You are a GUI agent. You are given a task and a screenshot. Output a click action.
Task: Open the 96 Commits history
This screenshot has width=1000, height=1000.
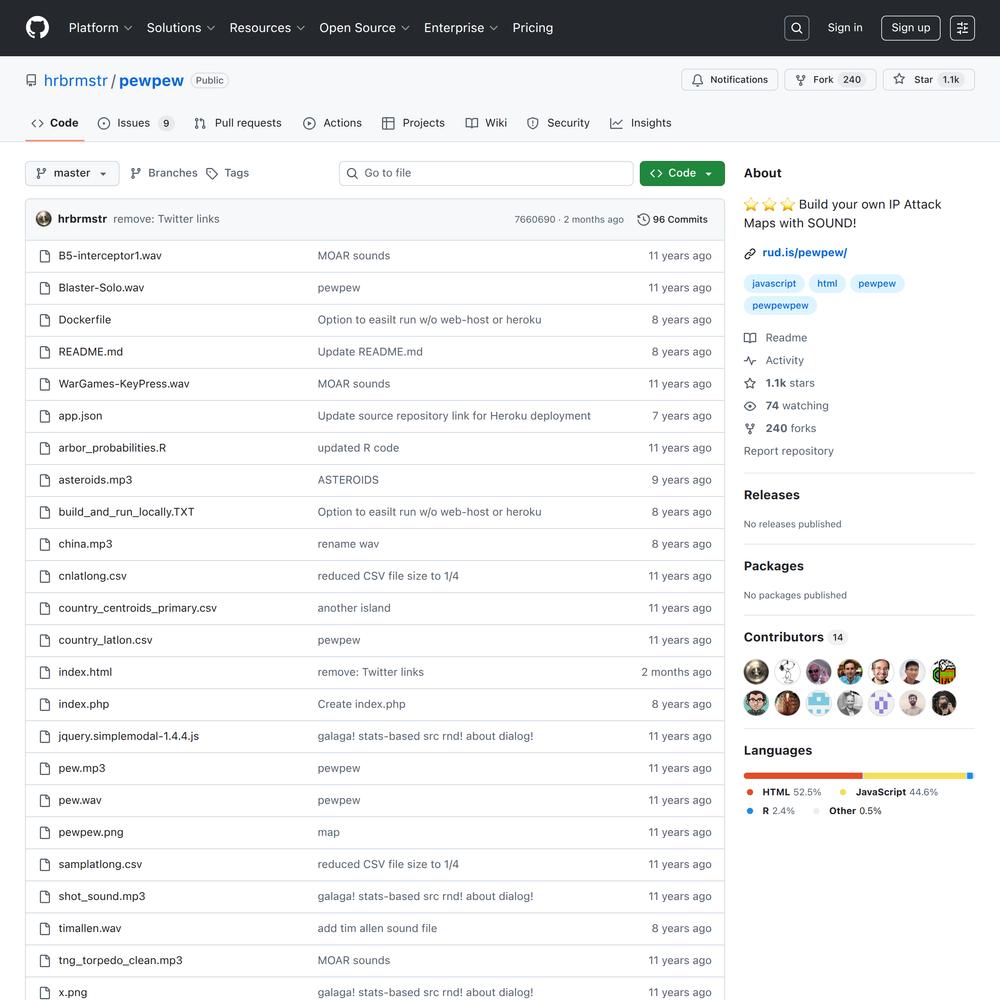672,219
